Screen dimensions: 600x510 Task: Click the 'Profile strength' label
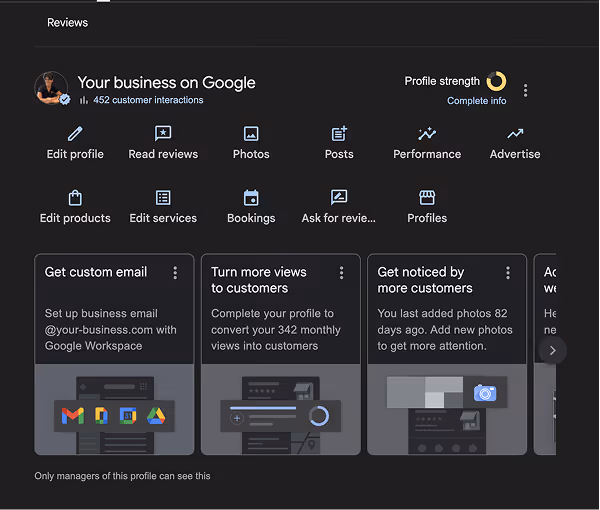pos(442,81)
